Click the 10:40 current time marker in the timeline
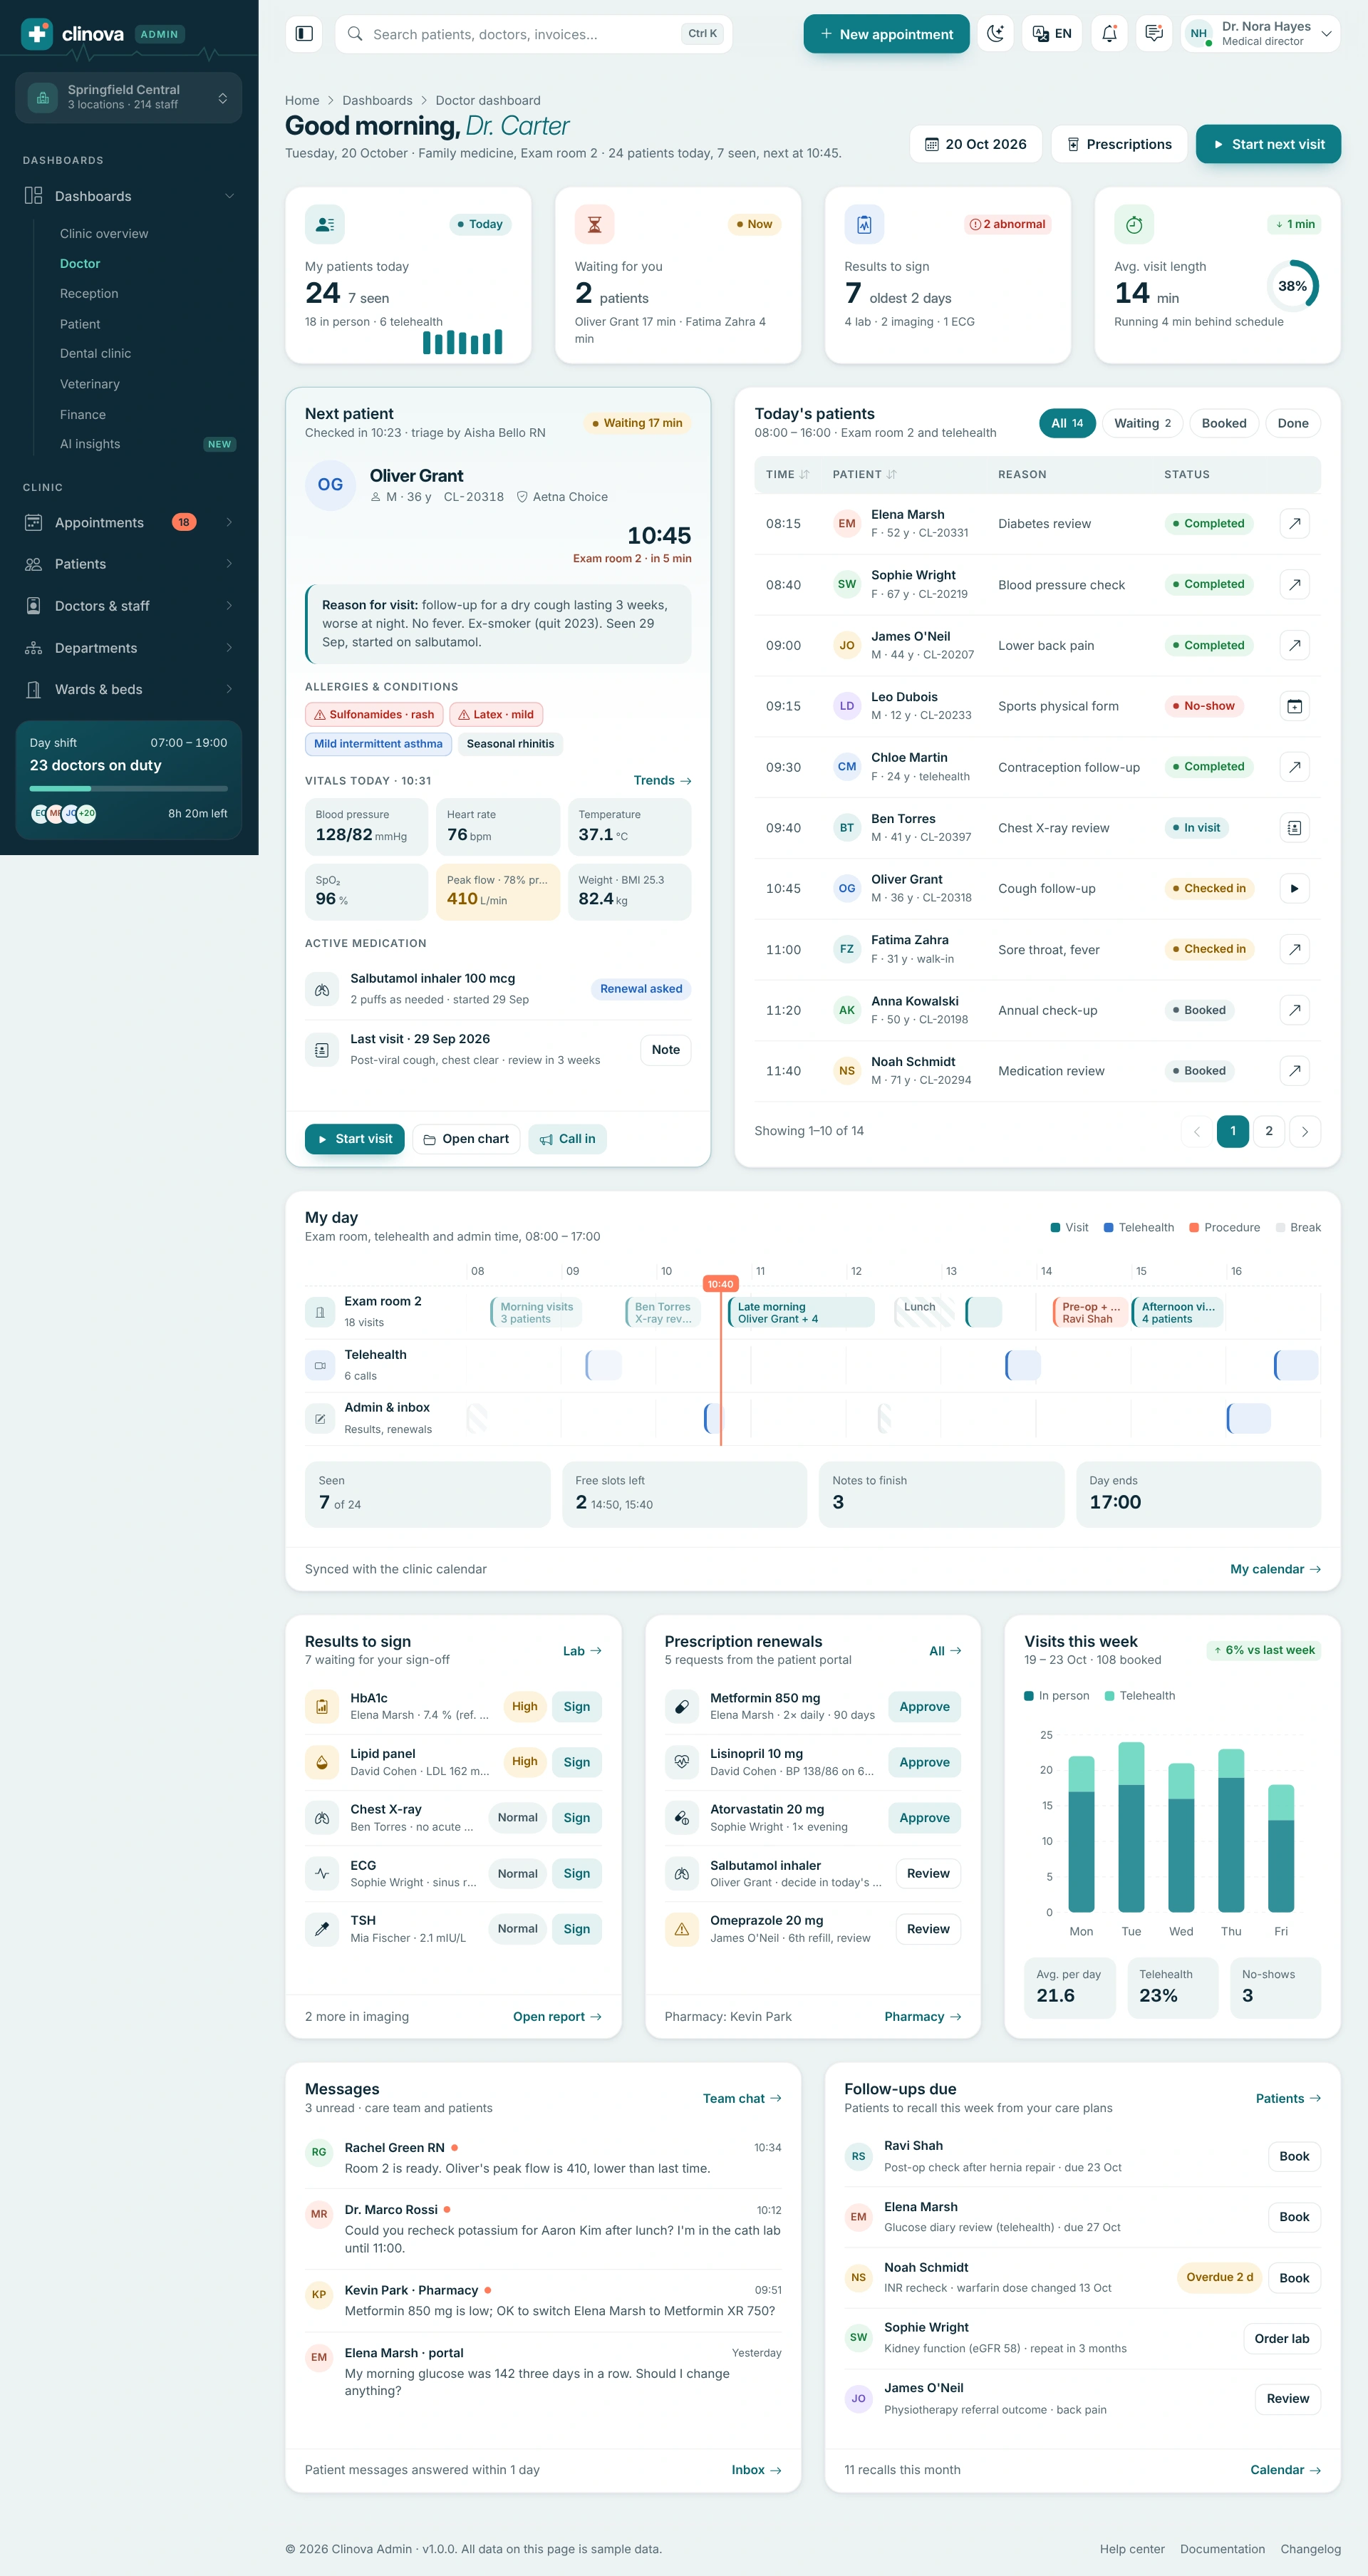Viewport: 1368px width, 2576px height. (x=720, y=1284)
